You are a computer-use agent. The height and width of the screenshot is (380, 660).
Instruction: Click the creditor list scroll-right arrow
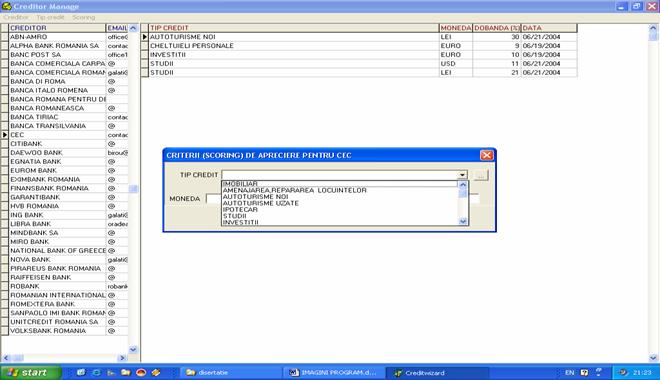[122, 358]
